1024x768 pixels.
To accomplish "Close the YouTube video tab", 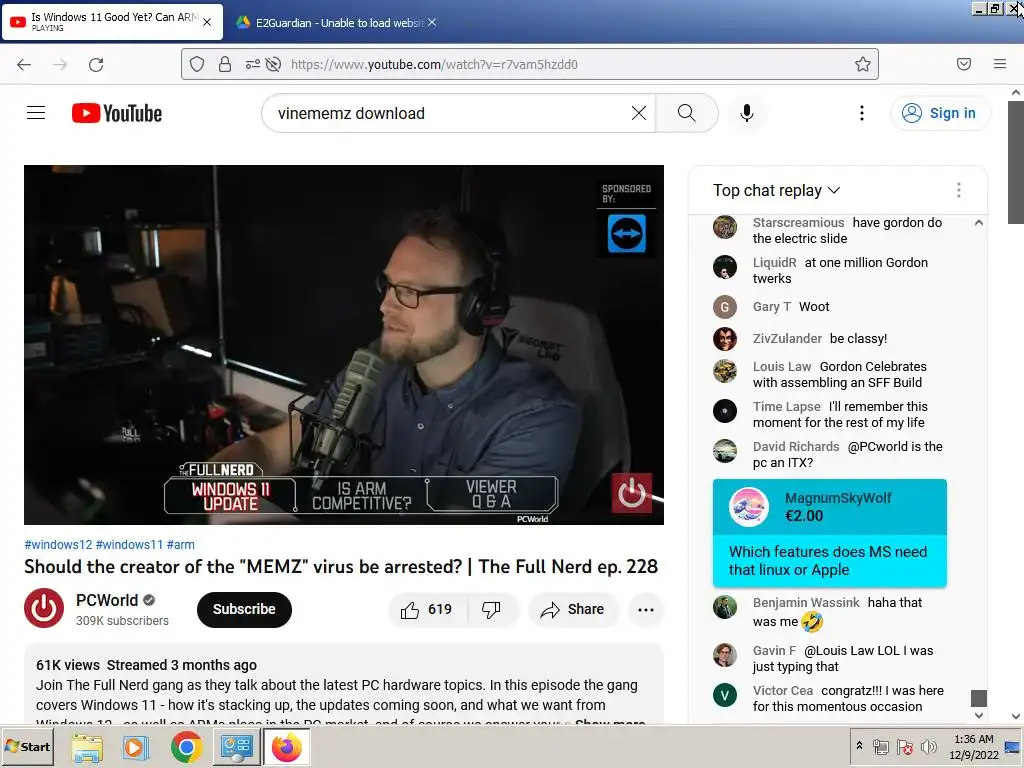I will pyautogui.click(x=207, y=22).
